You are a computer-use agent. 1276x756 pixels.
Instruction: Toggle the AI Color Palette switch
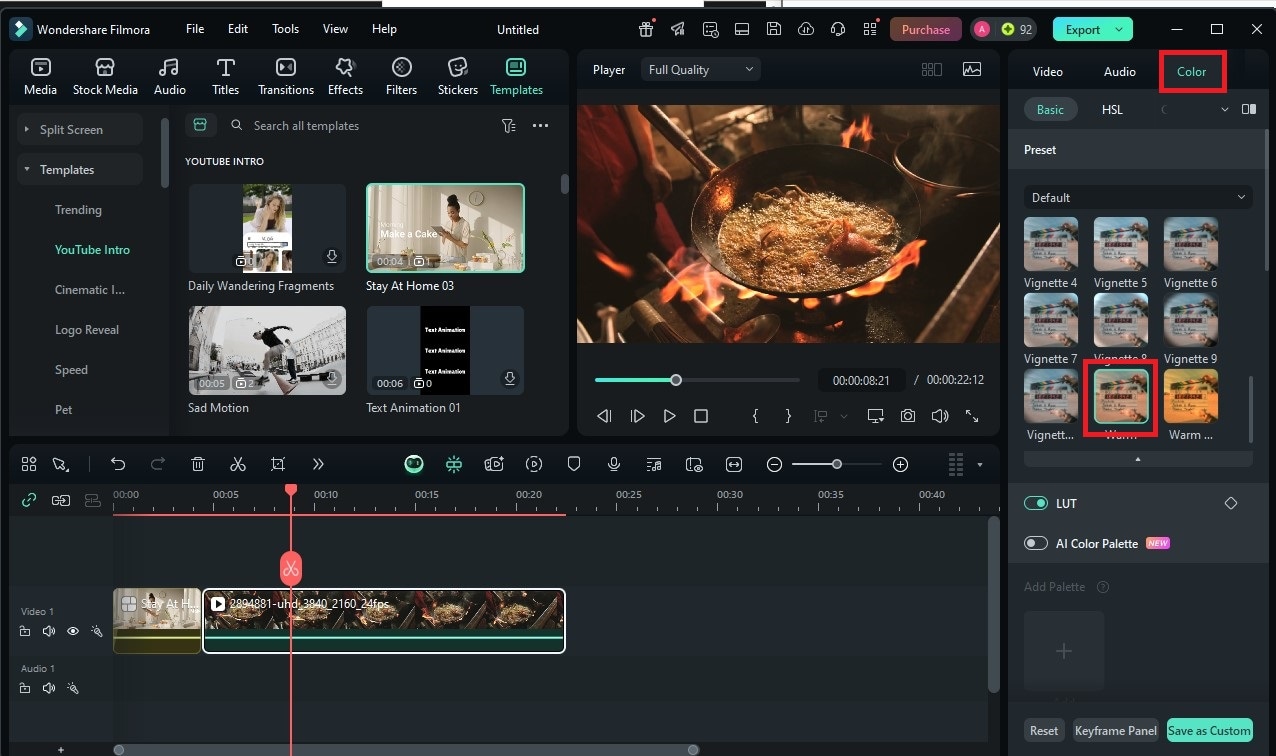click(x=1036, y=544)
